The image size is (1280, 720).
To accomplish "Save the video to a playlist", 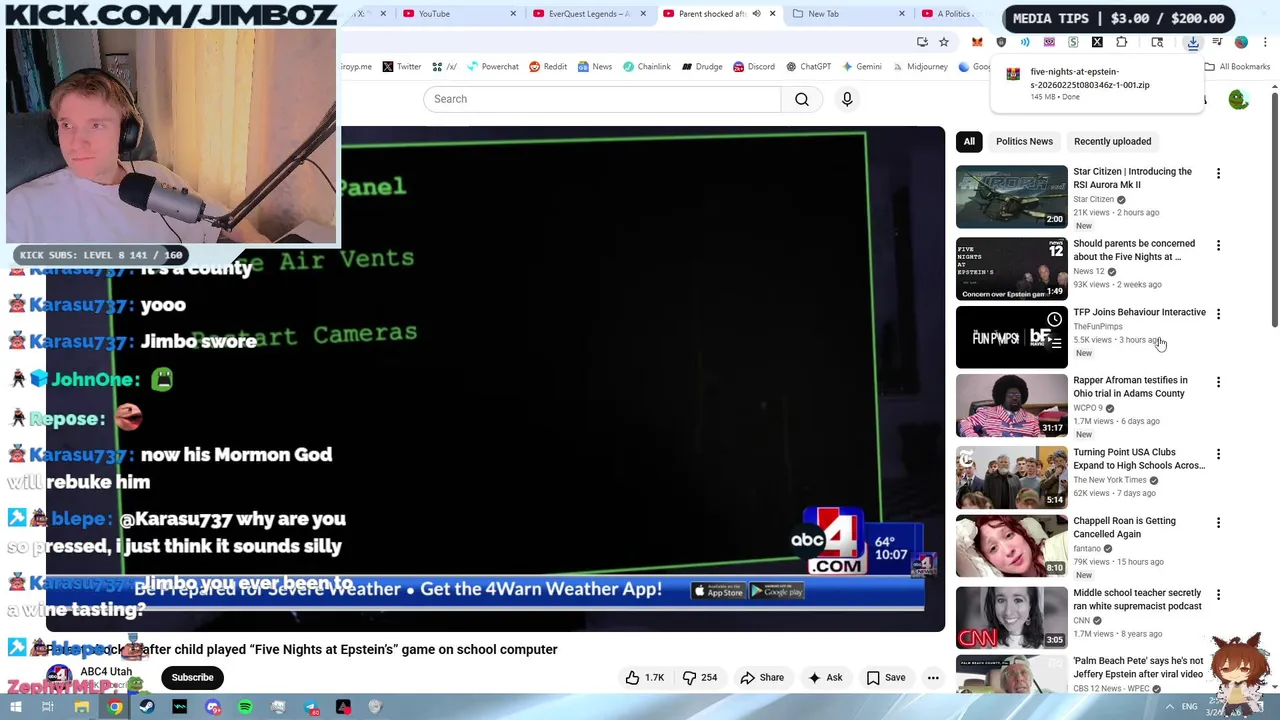I will (886, 678).
